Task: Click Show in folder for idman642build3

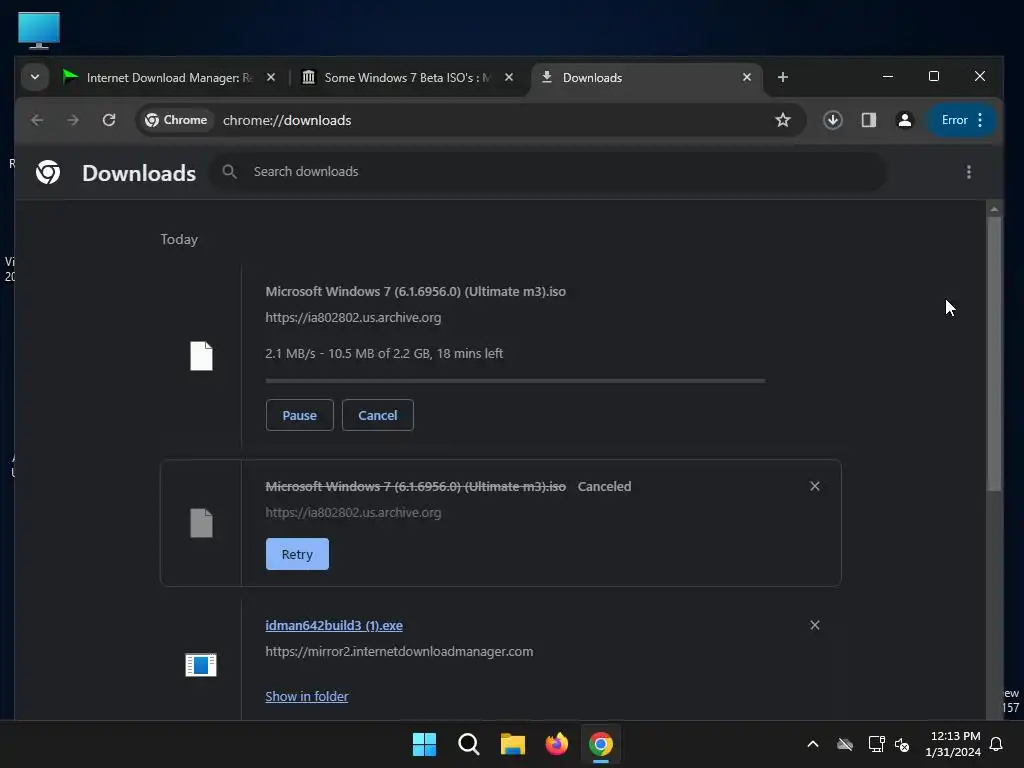Action: tap(306, 697)
